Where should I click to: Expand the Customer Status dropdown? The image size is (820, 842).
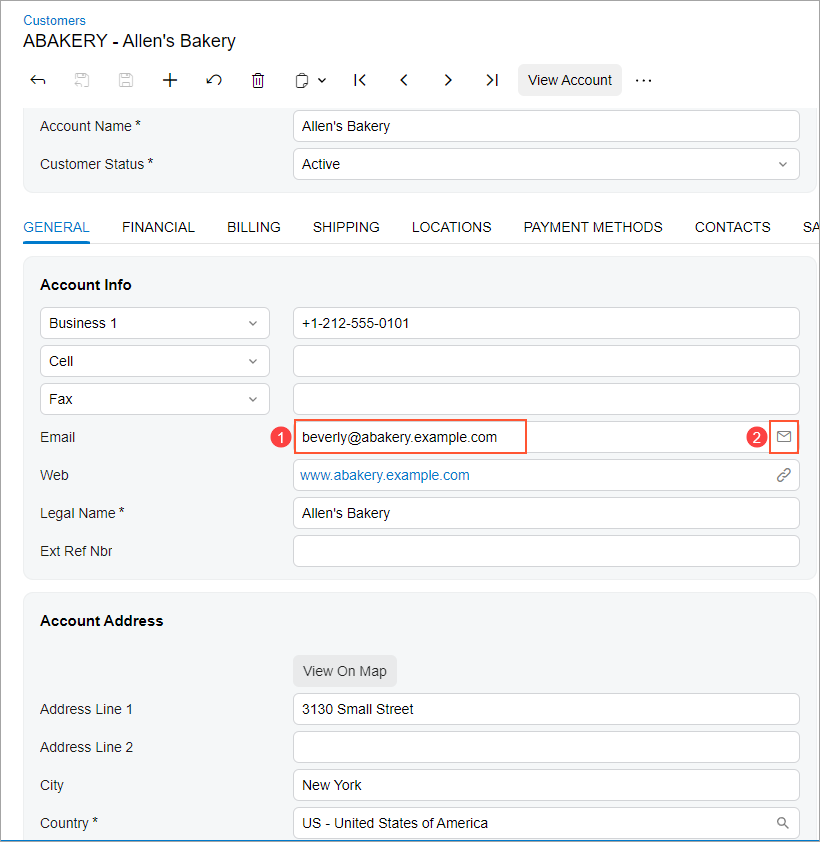coord(782,164)
